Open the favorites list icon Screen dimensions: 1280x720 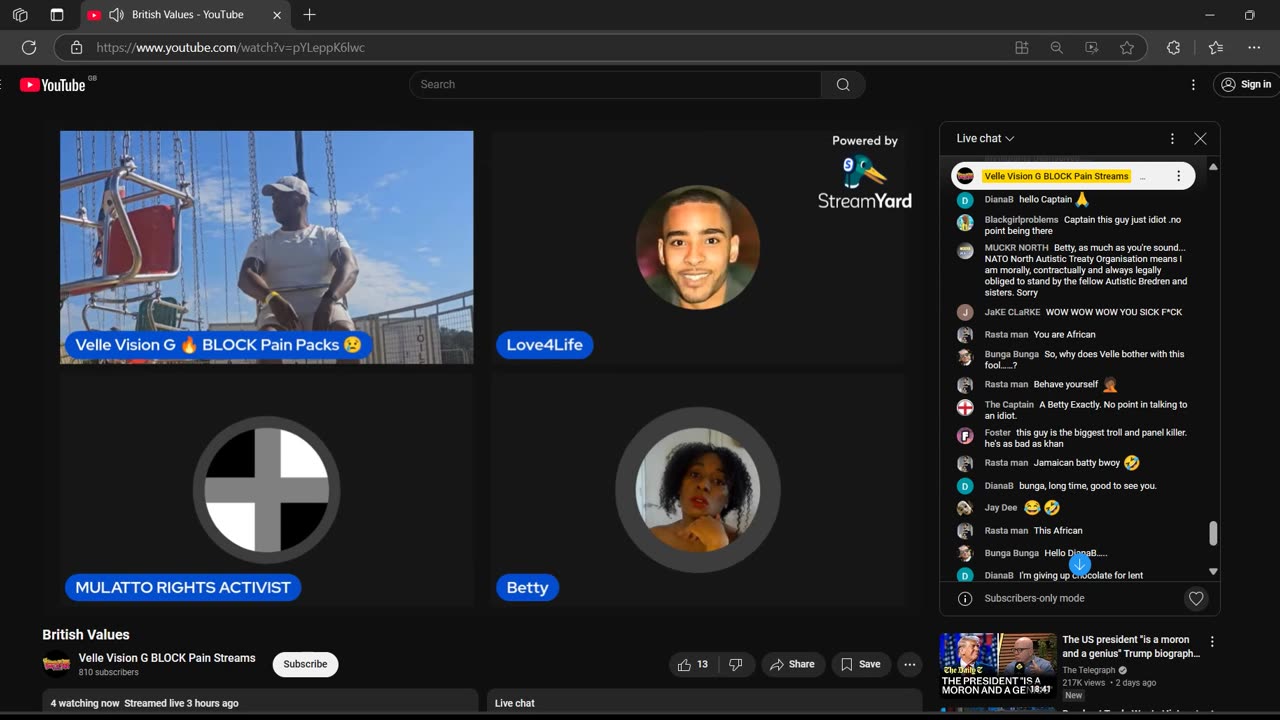pyautogui.click(x=1216, y=47)
